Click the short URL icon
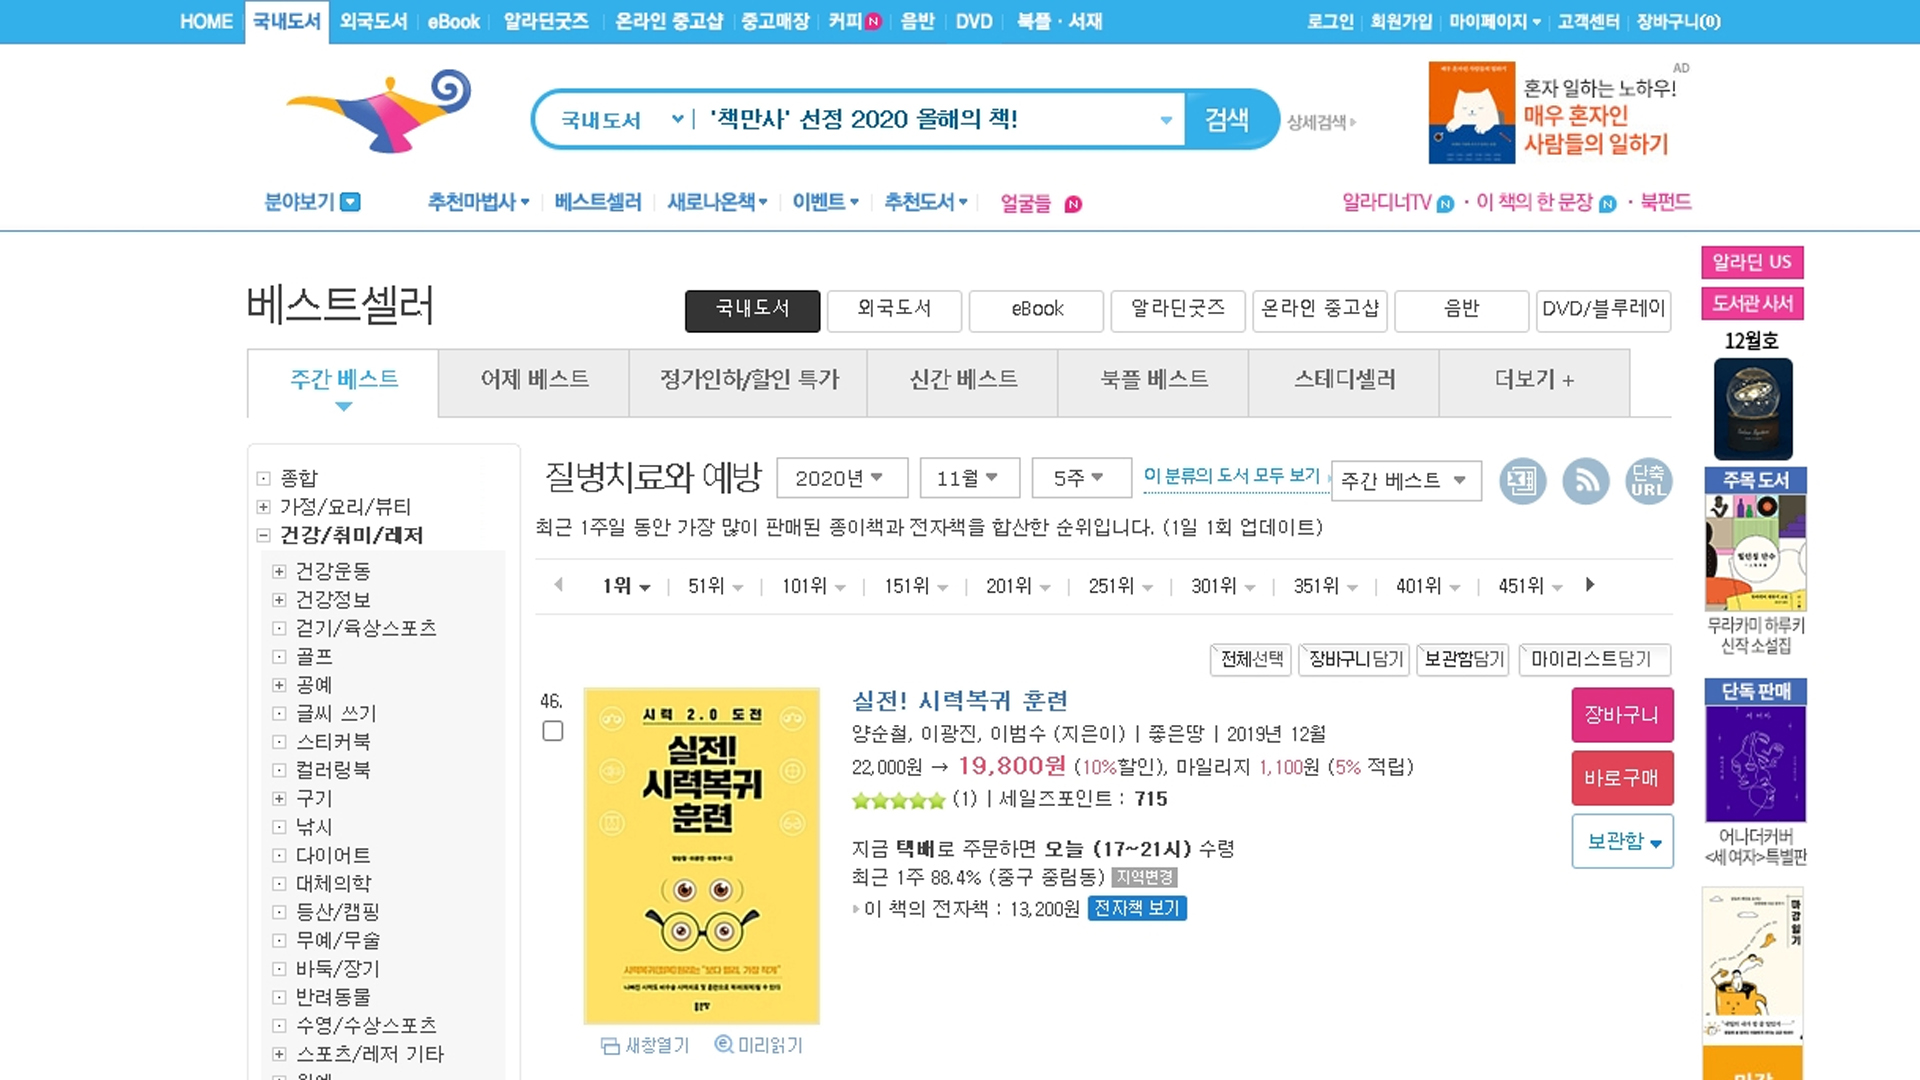1920x1080 pixels. click(x=1648, y=482)
